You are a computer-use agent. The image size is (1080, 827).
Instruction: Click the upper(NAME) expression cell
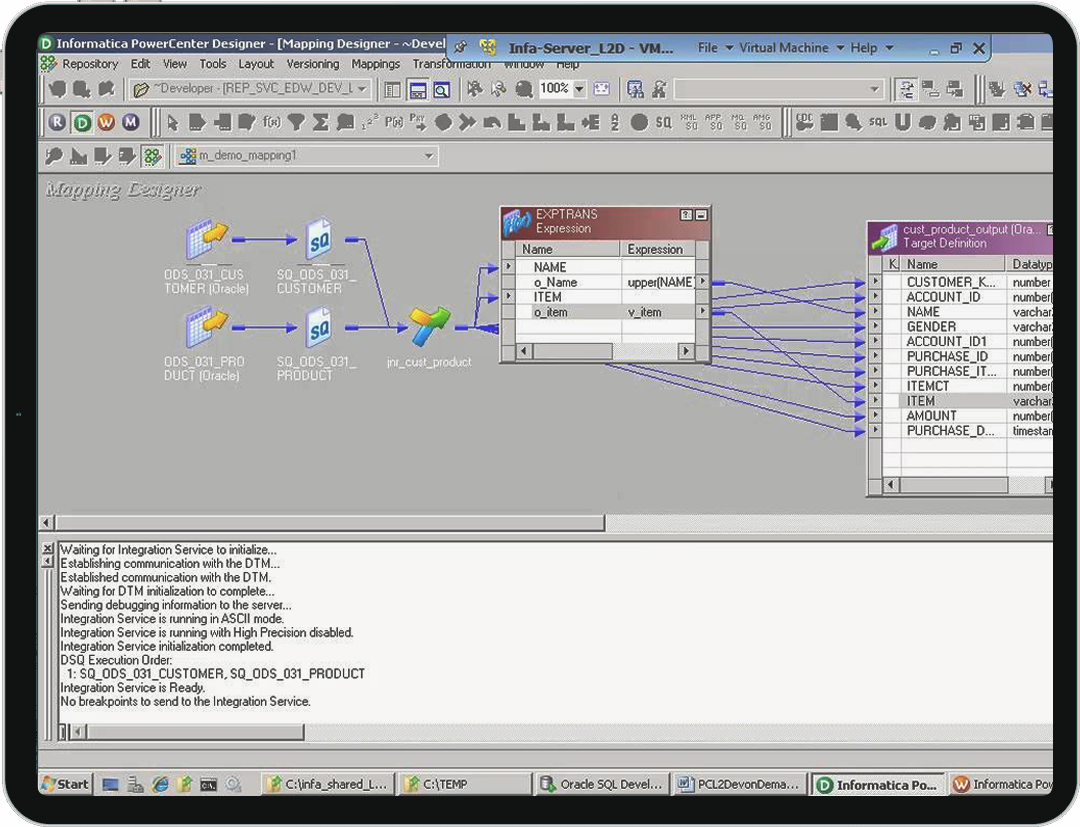coord(660,282)
